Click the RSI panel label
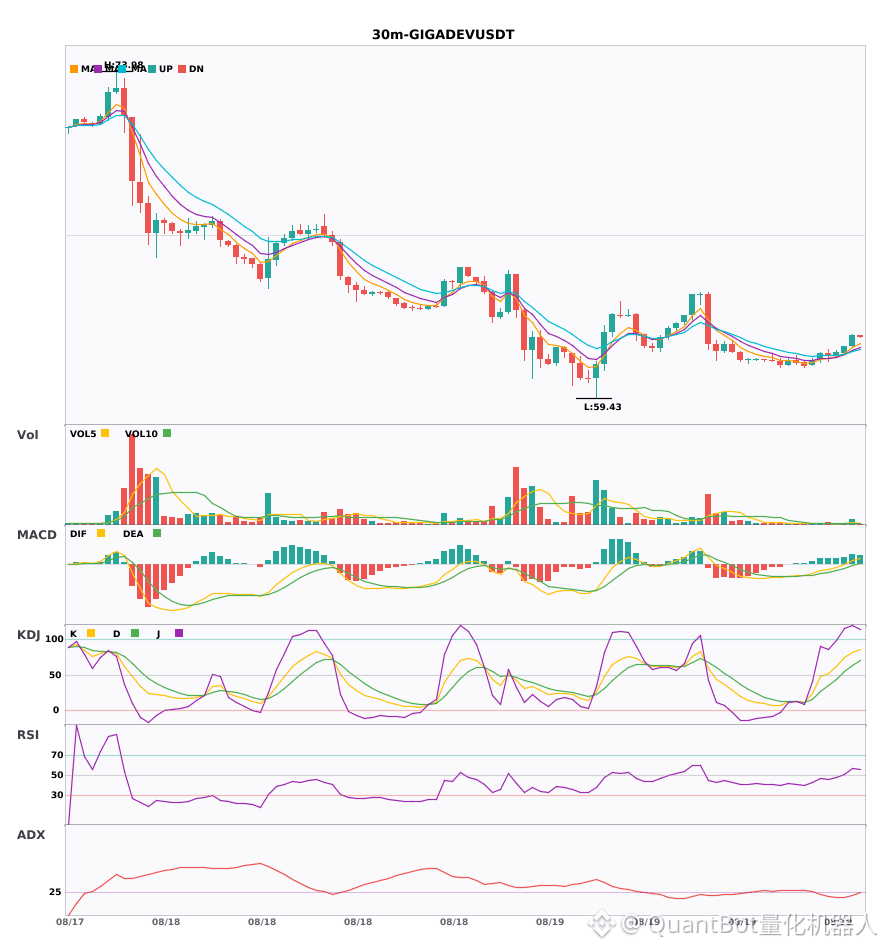 pyautogui.click(x=28, y=735)
